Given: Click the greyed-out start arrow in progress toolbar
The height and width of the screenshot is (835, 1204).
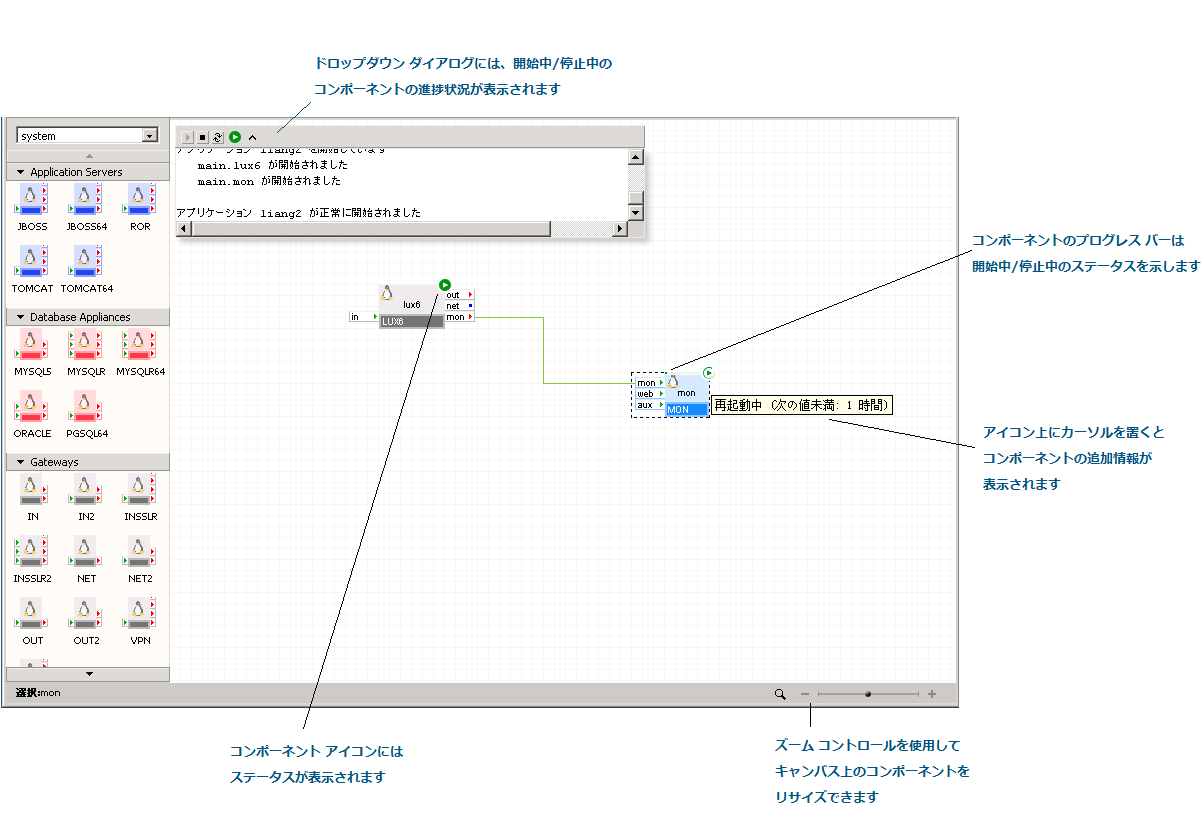Looking at the screenshot, I should (187, 137).
